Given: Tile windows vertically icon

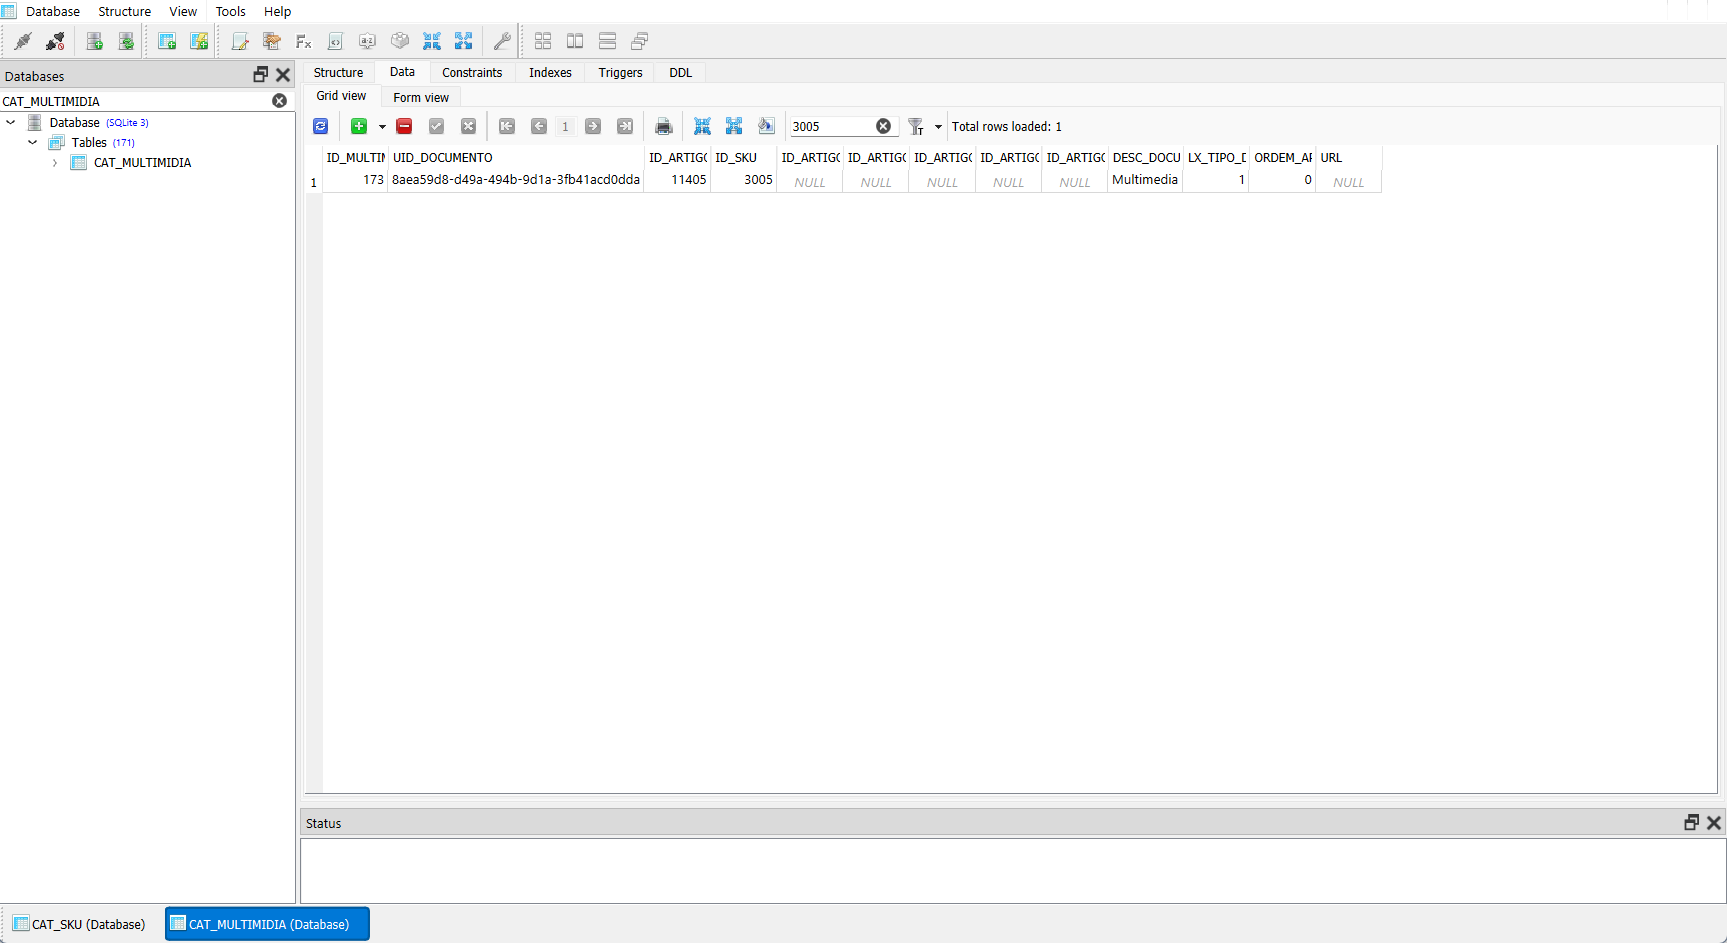Looking at the screenshot, I should (607, 41).
